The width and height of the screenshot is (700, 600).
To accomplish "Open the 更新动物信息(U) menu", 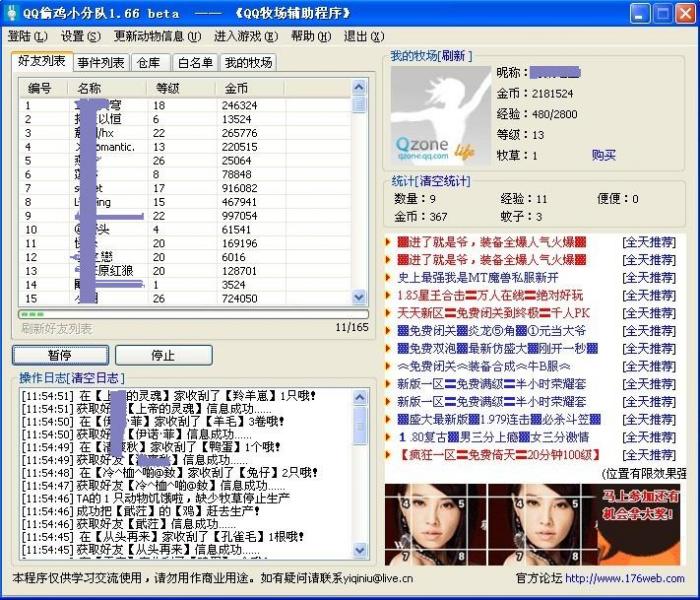I will (x=158, y=36).
